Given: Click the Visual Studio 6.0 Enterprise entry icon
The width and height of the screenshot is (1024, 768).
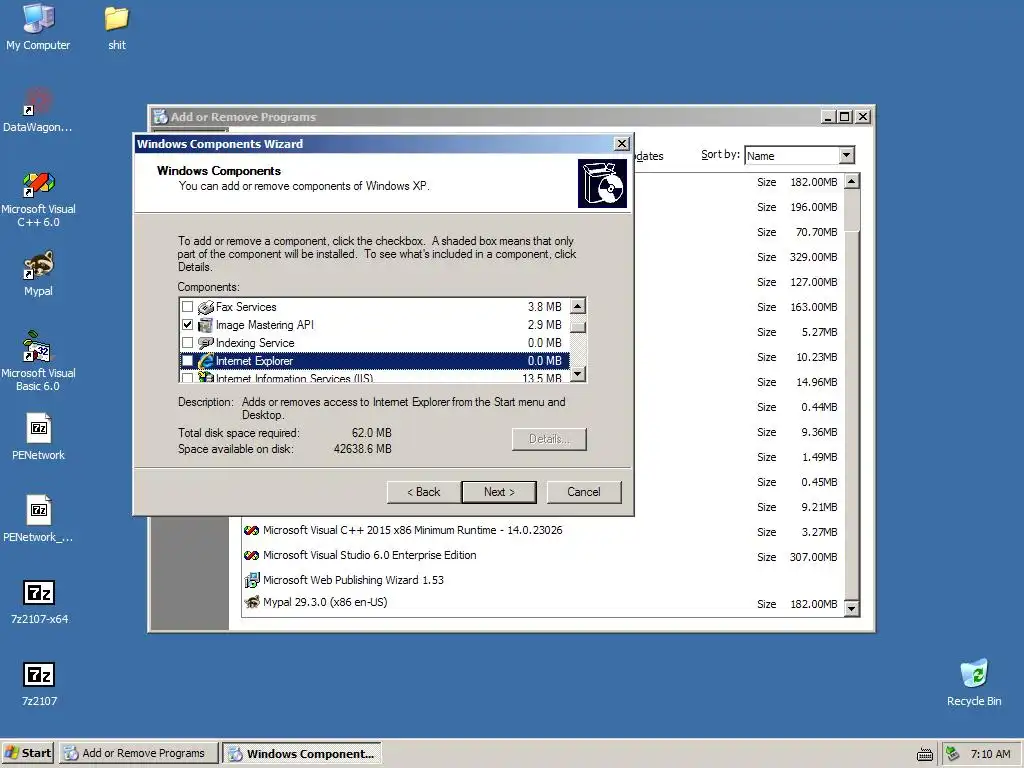Looking at the screenshot, I should point(251,555).
